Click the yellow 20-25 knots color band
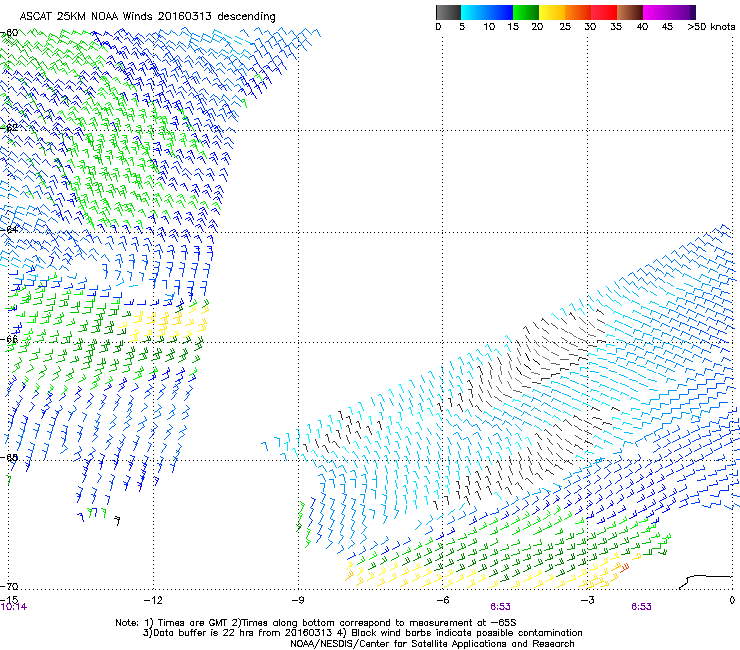The height and width of the screenshot is (650, 740). (x=552, y=12)
